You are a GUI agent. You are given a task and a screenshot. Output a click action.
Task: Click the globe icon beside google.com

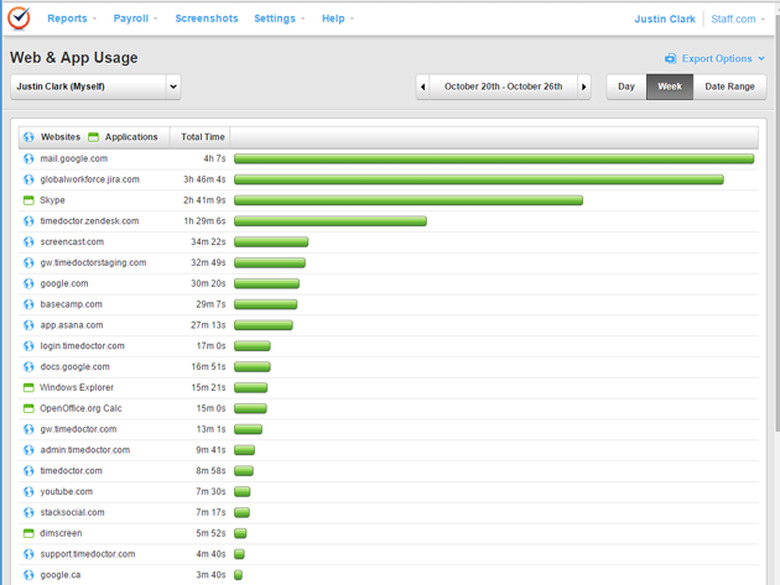click(x=29, y=284)
